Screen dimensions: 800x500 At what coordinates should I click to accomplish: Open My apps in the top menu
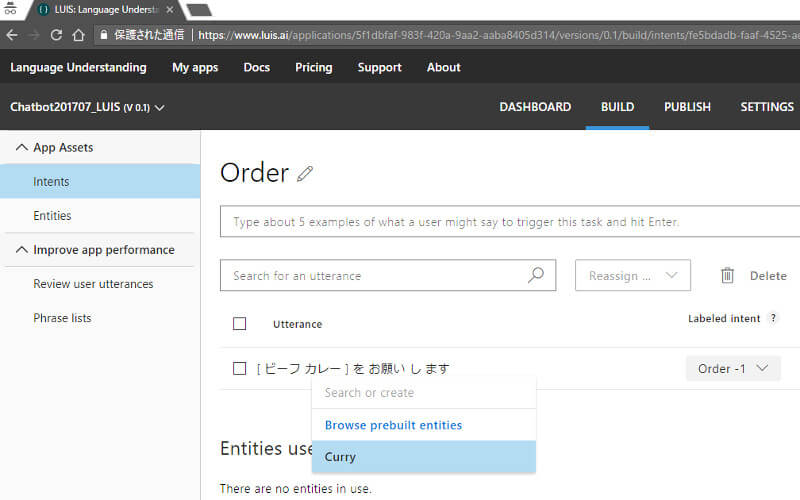tap(195, 67)
